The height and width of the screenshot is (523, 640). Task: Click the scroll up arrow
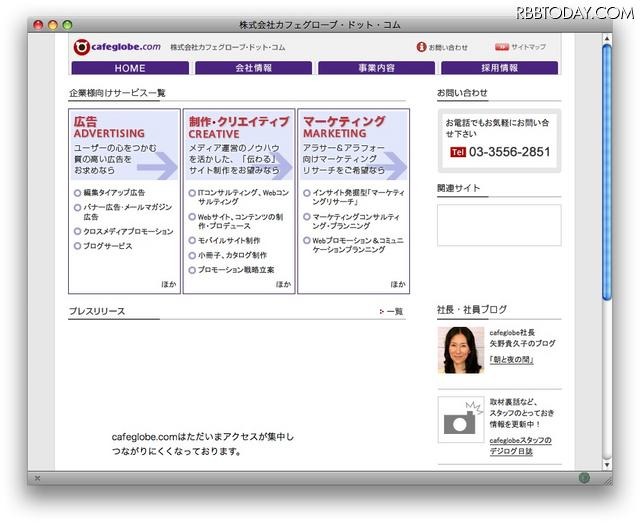607,38
